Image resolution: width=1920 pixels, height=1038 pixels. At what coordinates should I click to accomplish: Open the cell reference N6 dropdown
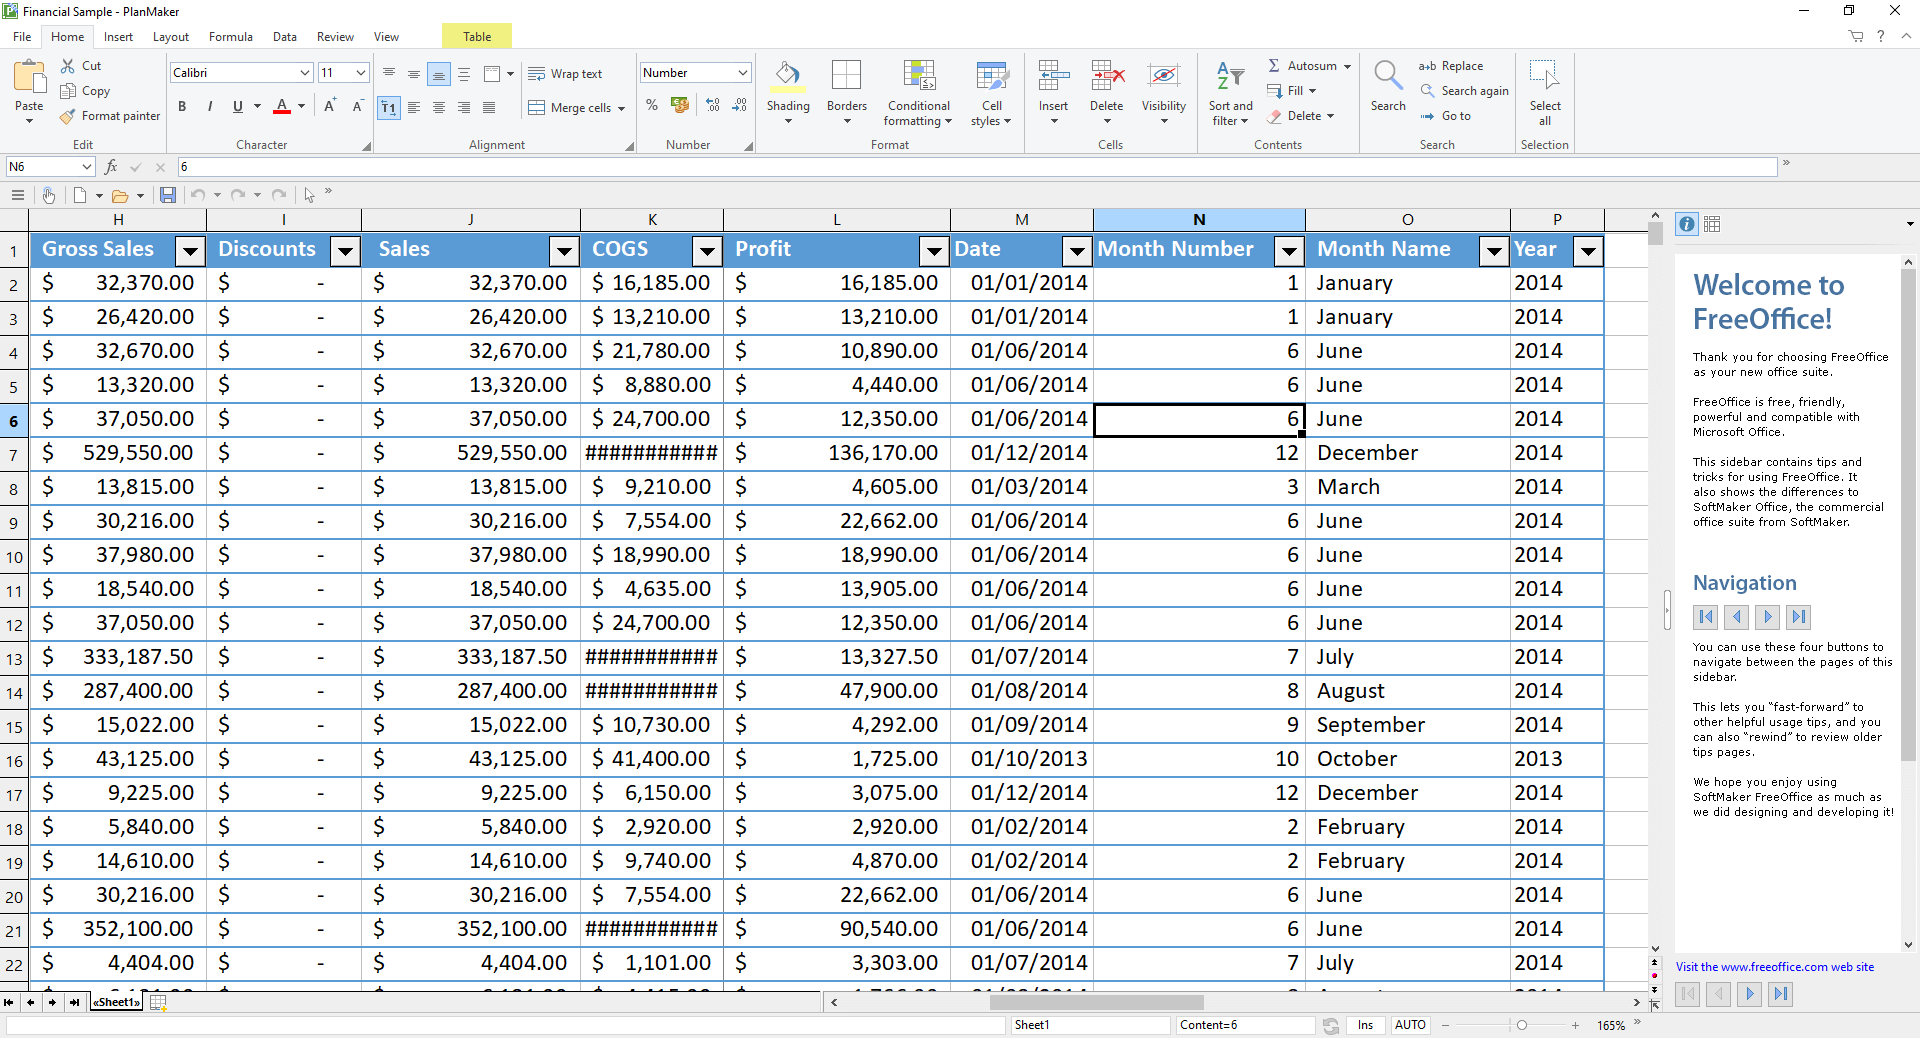[87, 167]
